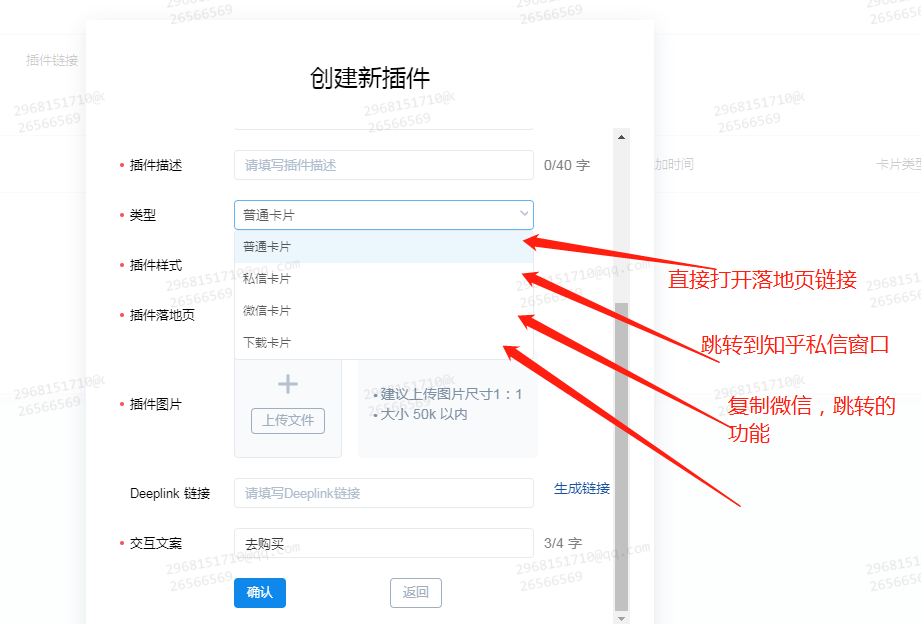Focus the 插件描述 input field
Screen dimensions: 921x624
(x=384, y=165)
